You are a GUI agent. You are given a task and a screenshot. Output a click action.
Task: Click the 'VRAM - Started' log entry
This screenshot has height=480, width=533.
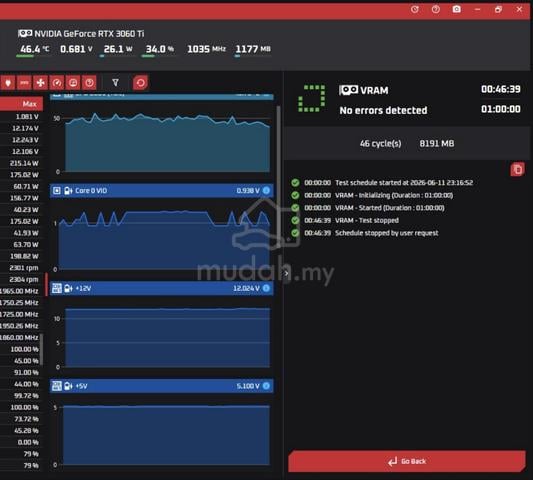point(368,208)
